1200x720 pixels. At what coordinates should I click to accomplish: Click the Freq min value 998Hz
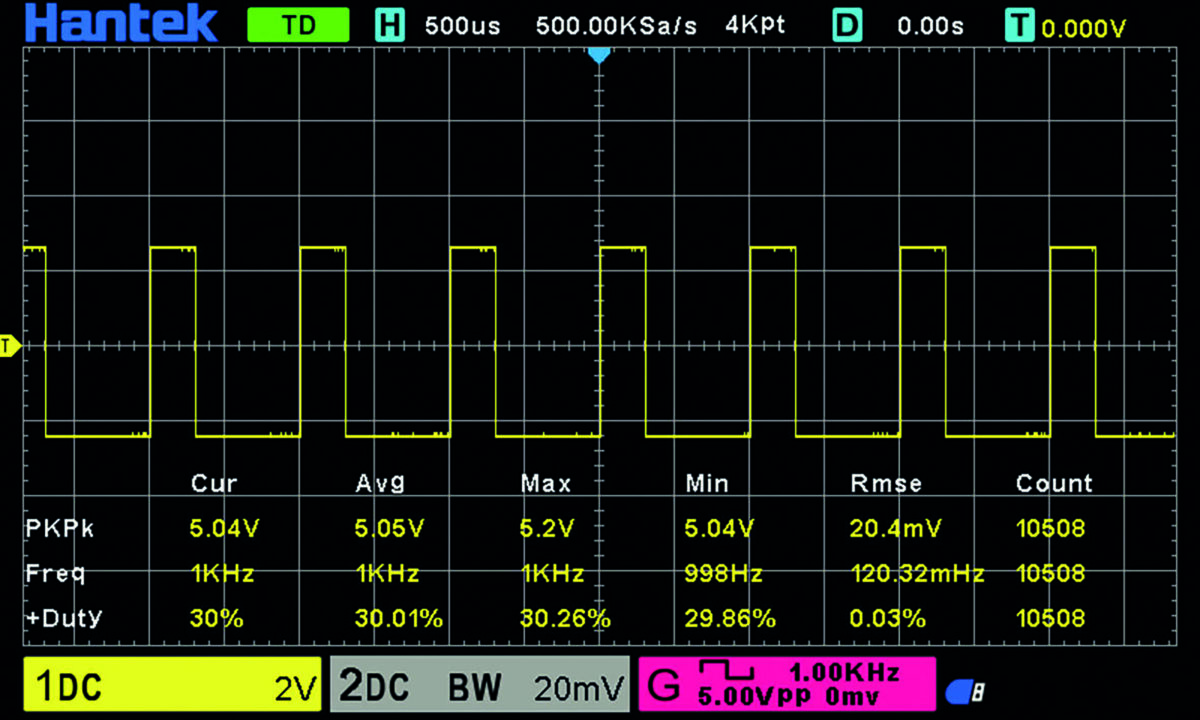pyautogui.click(x=724, y=574)
